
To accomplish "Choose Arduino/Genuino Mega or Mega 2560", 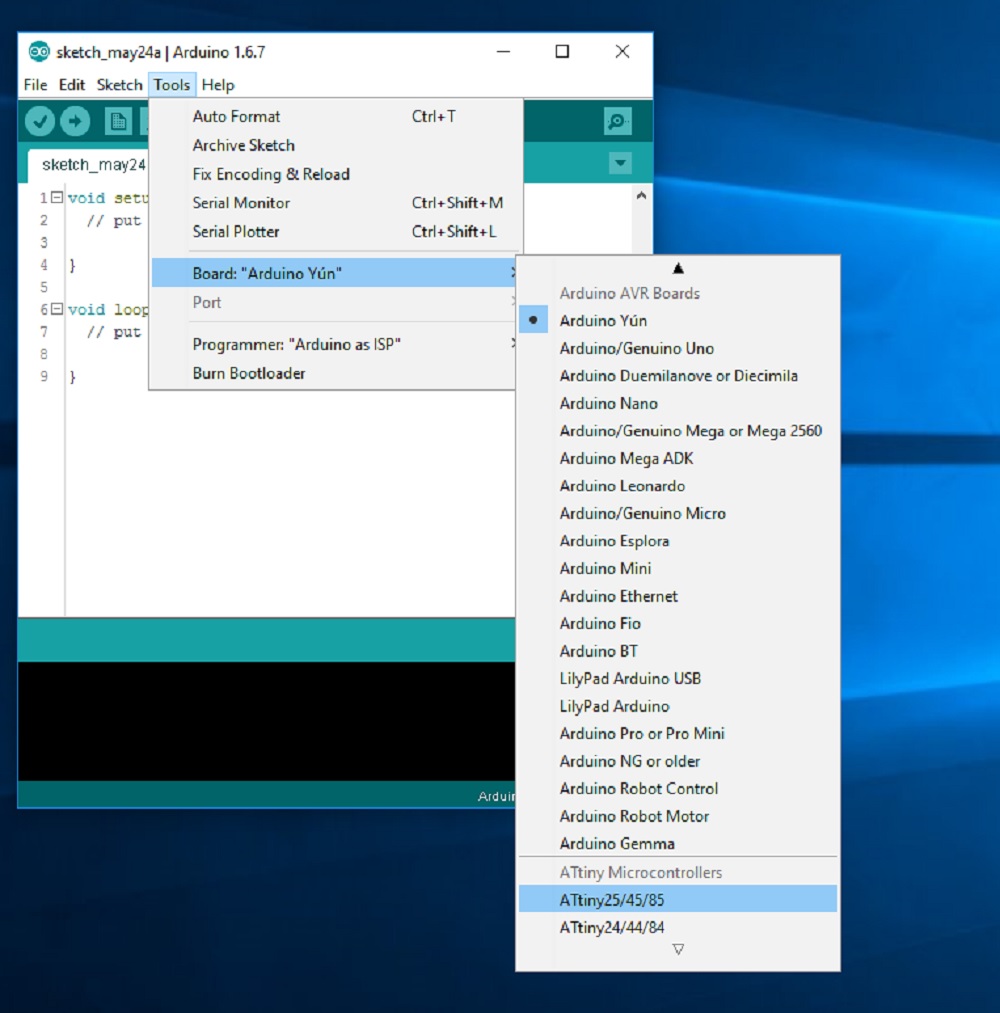I will [x=678, y=430].
